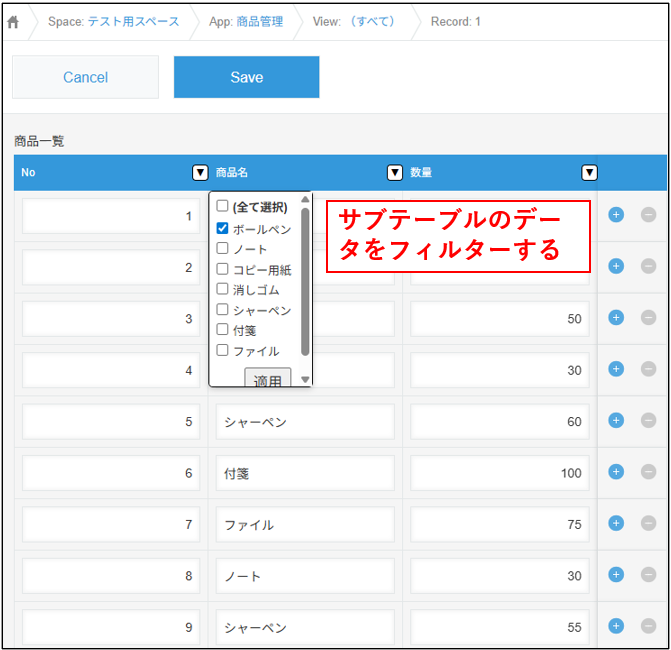Click the Cancel button
The height and width of the screenshot is (650, 671).
[85, 77]
